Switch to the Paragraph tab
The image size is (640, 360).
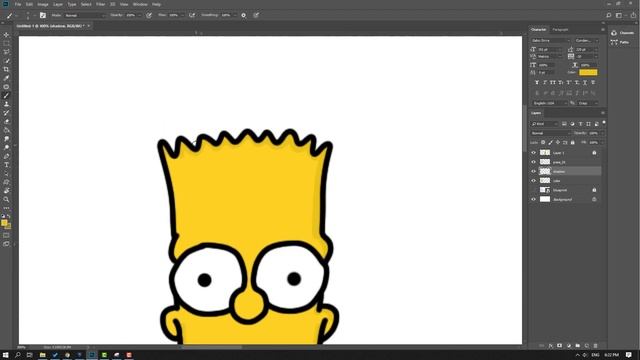[560, 30]
